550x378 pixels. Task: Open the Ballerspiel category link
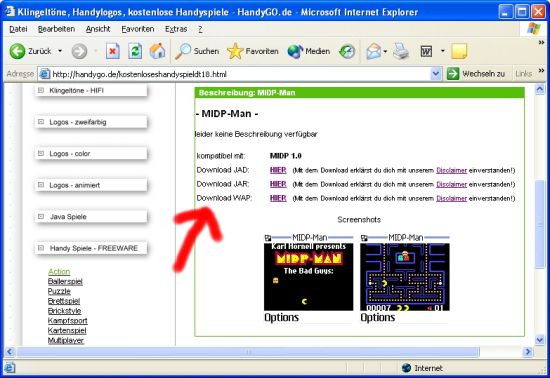65,281
